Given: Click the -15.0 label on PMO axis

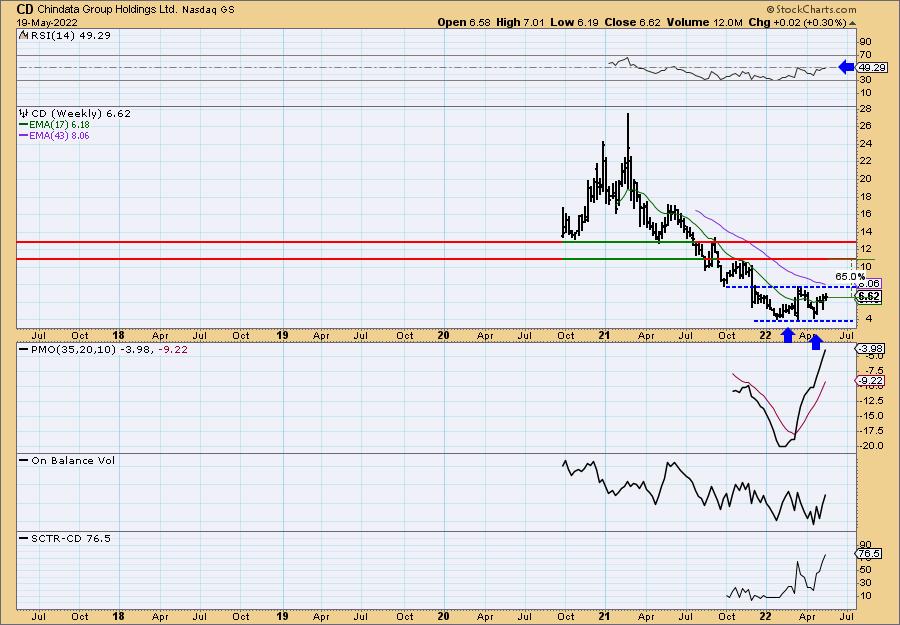Looking at the screenshot, I should [871, 416].
